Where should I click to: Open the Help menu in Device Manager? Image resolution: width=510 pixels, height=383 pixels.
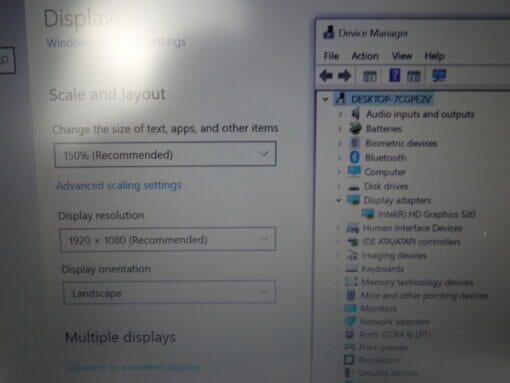point(434,56)
